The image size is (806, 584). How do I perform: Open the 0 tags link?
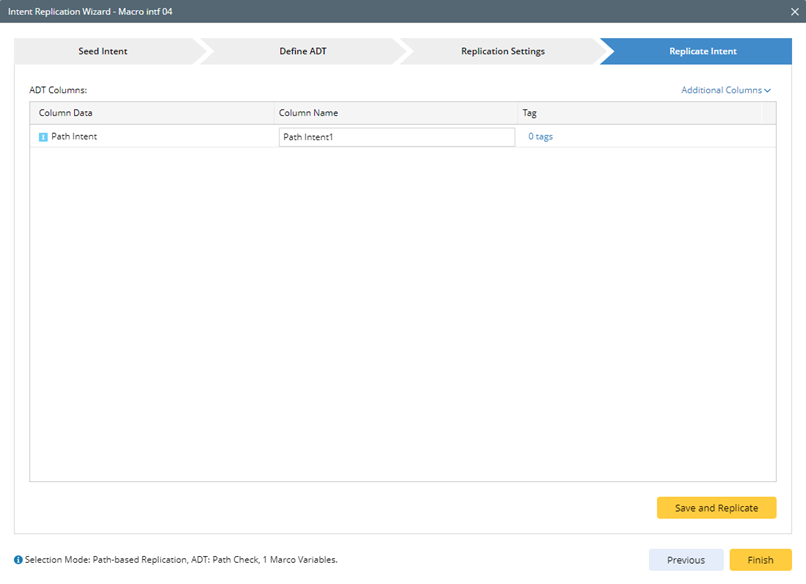(540, 137)
